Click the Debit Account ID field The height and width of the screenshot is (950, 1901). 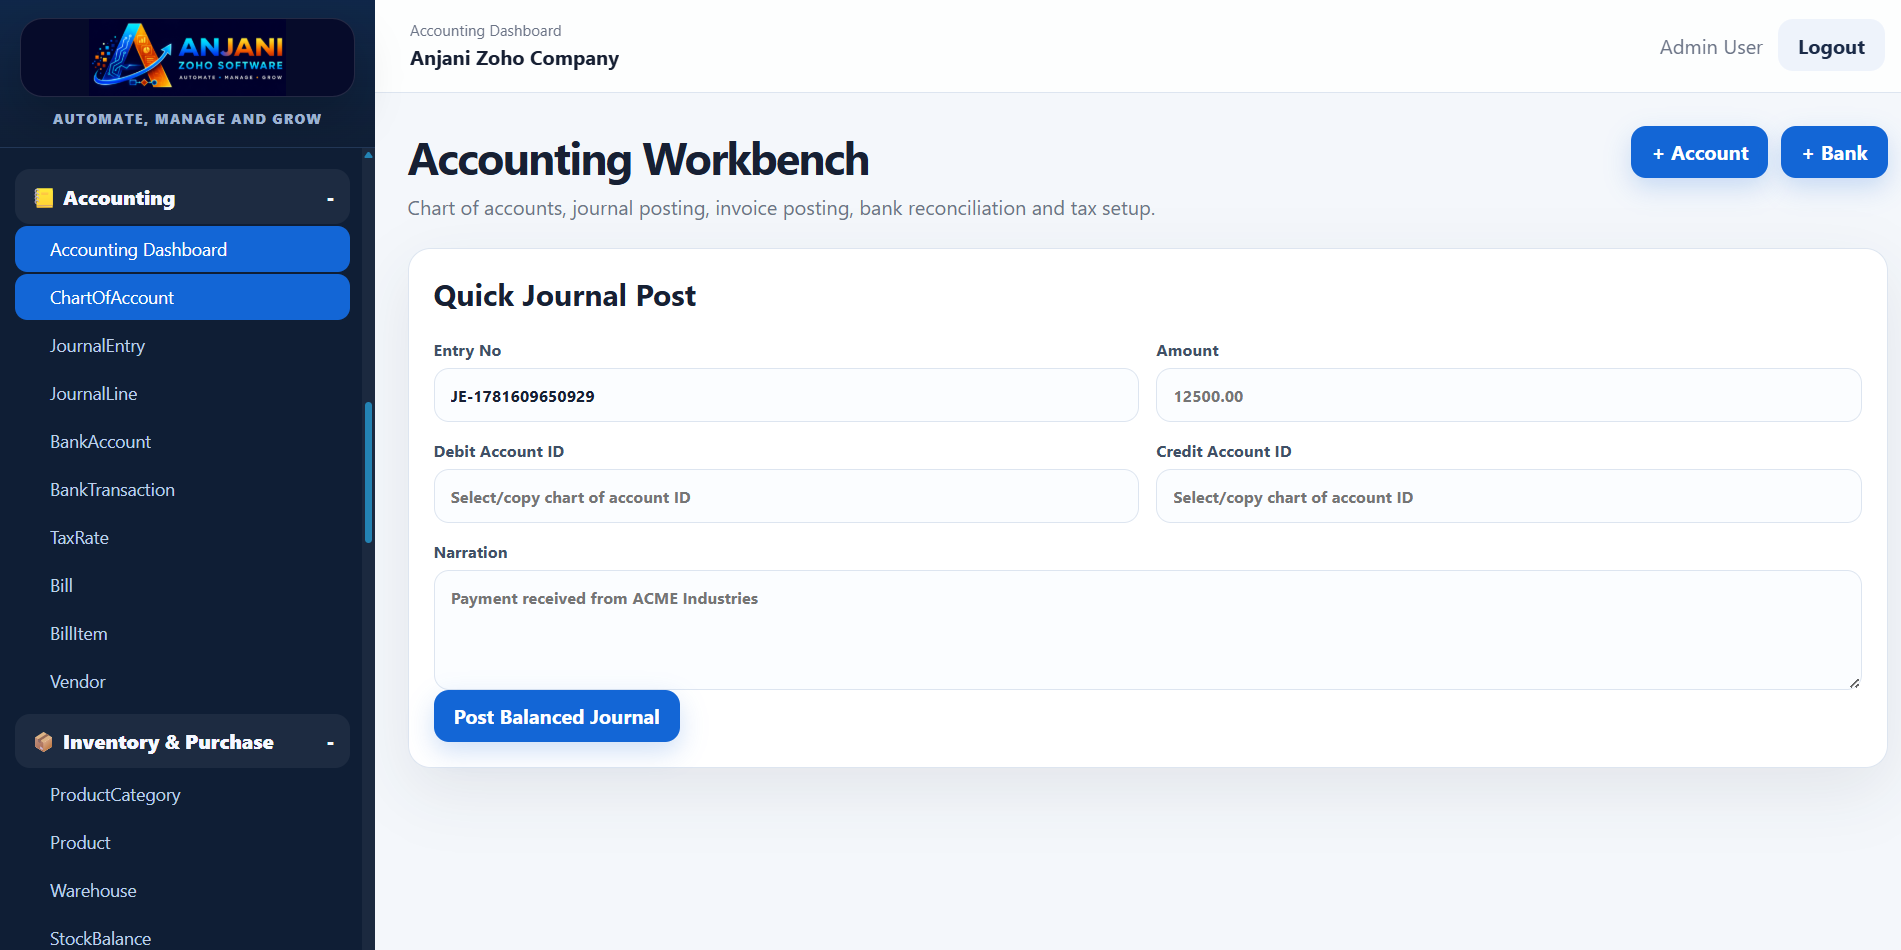pos(786,496)
